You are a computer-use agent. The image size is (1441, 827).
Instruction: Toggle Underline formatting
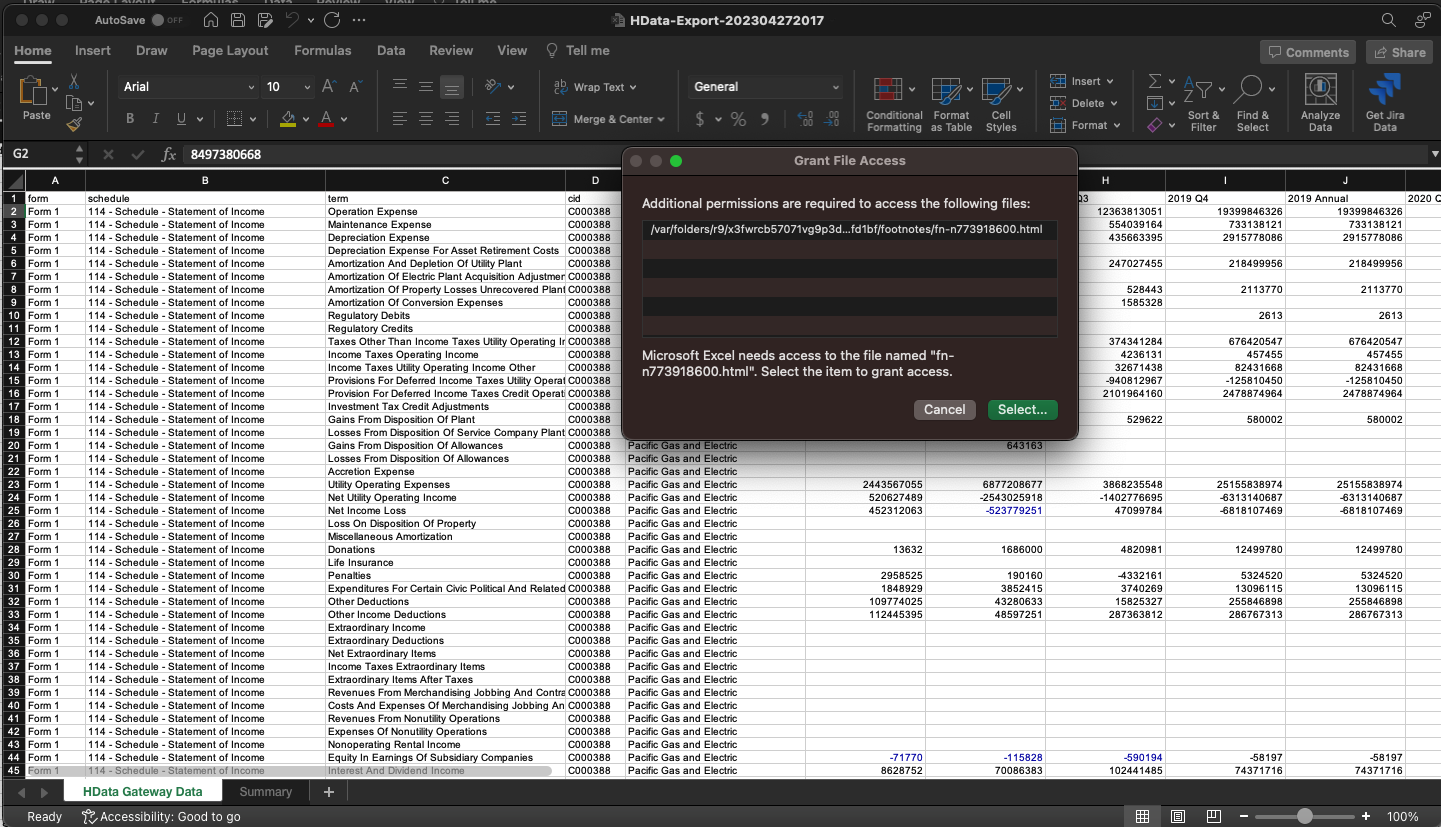click(x=181, y=119)
